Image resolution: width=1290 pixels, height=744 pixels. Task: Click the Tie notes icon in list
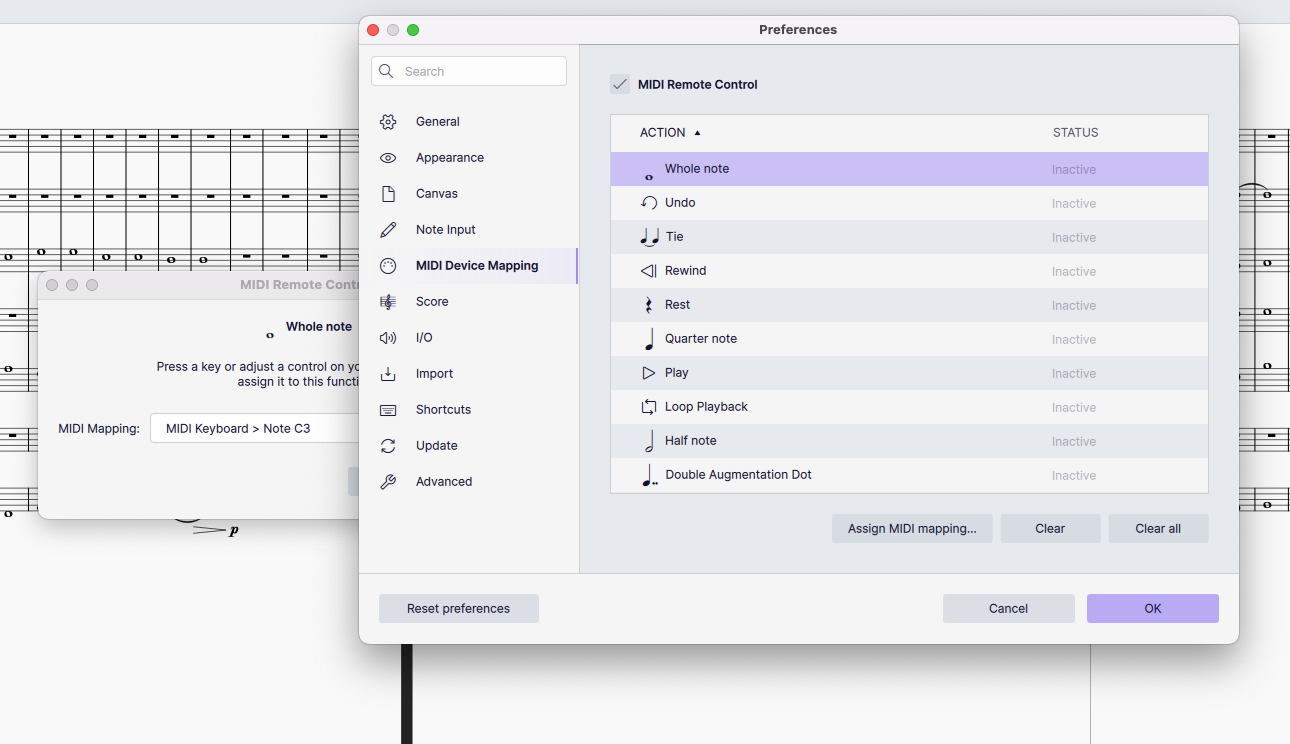coord(649,237)
